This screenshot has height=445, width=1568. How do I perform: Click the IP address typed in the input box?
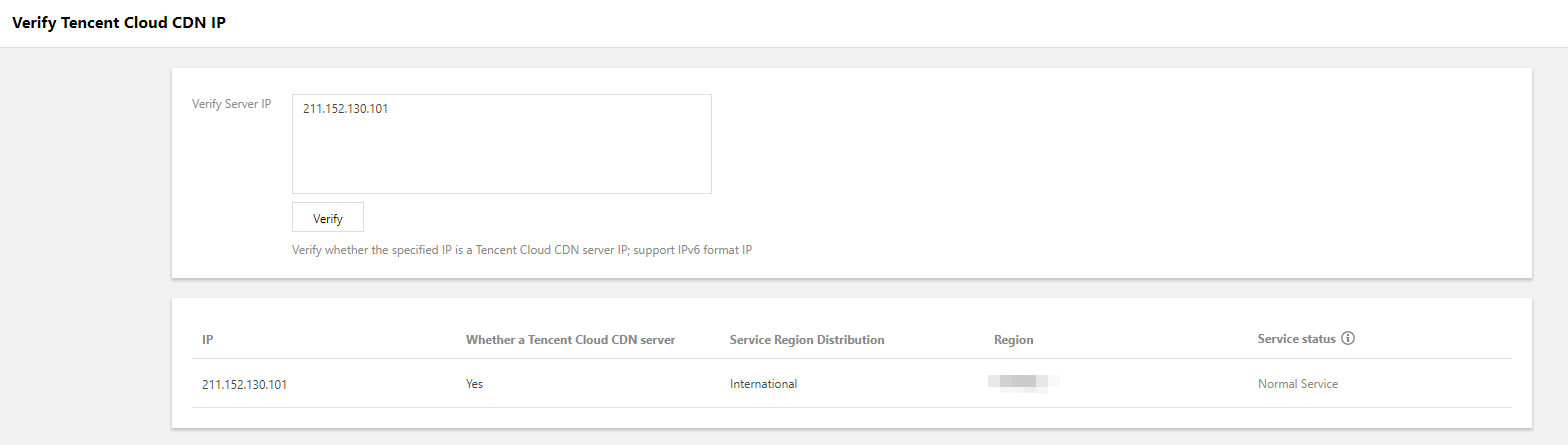(345, 109)
